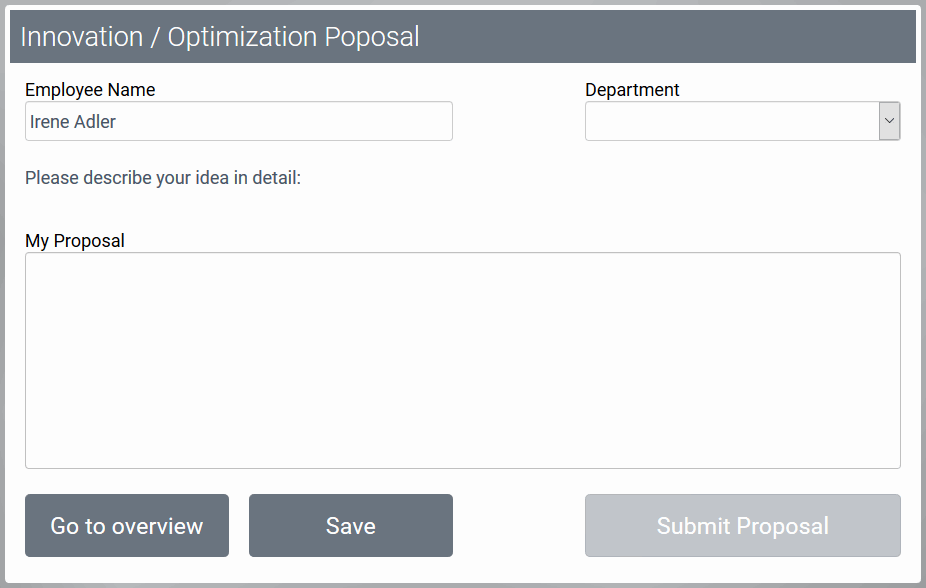
Task: Click the disabled Submit Proposal control
Action: [741, 525]
